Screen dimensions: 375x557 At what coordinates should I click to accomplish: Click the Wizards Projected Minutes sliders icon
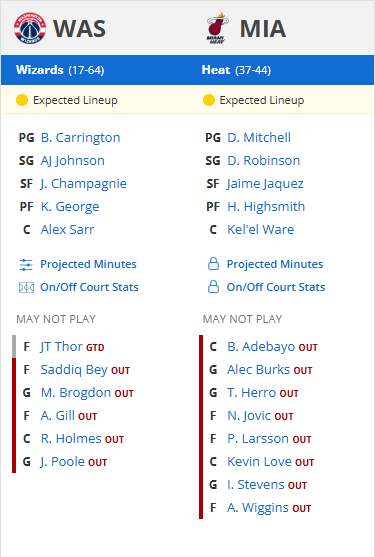click(x=26, y=265)
